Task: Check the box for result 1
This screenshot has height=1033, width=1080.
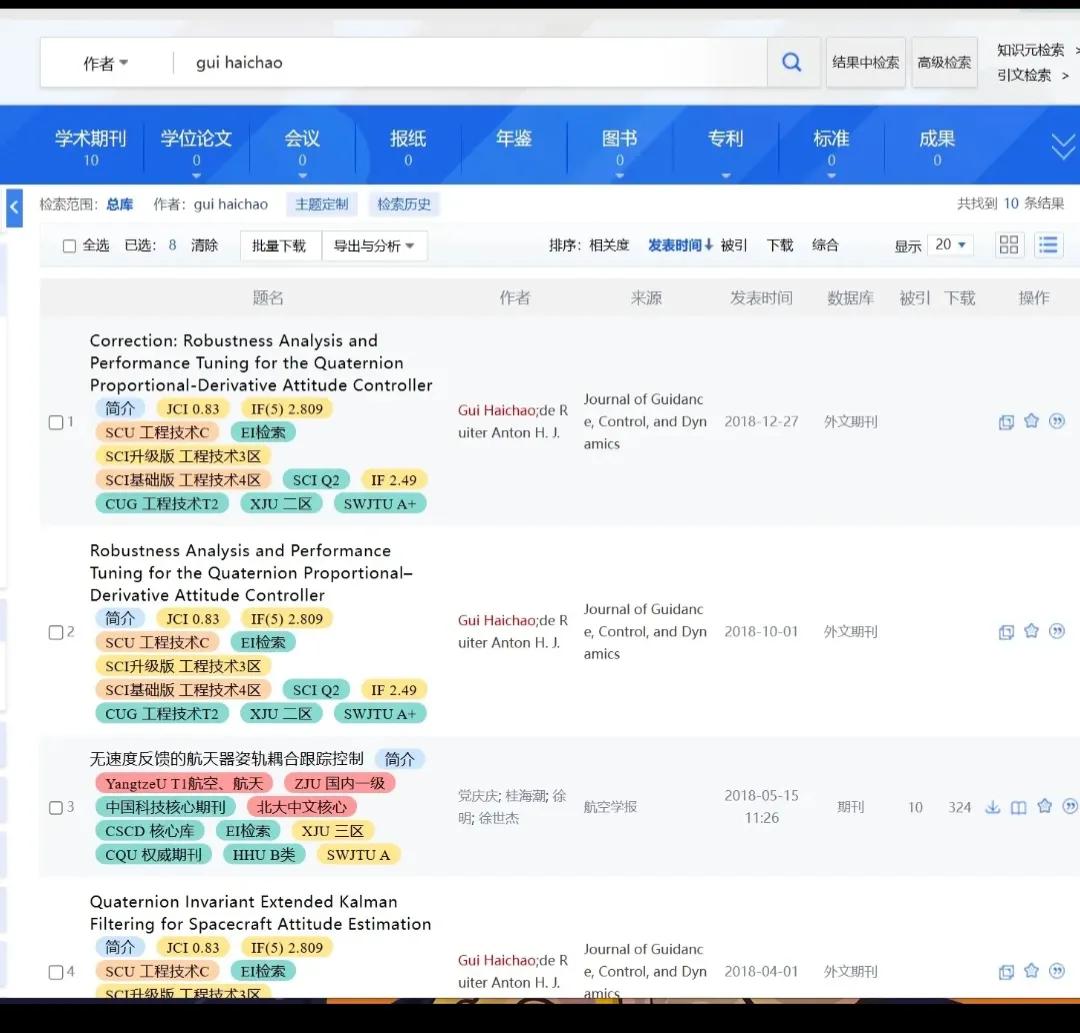Action: pos(56,422)
